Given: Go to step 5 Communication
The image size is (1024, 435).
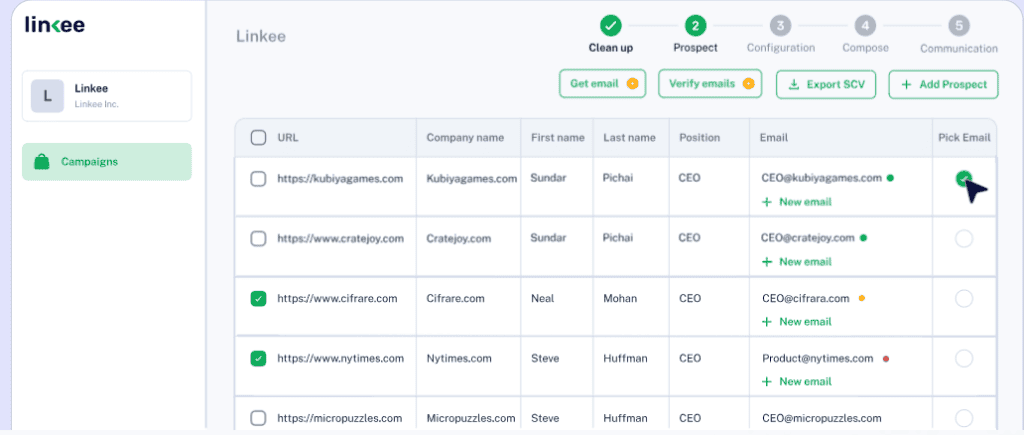Looking at the screenshot, I should pos(959,35).
